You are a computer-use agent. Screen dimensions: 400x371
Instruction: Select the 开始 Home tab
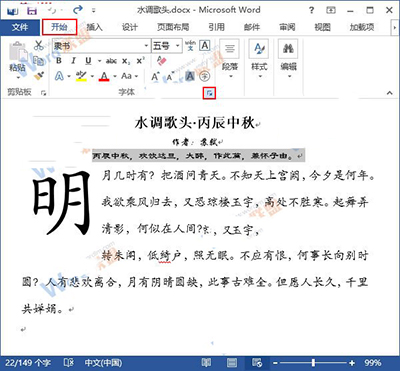pyautogui.click(x=59, y=27)
